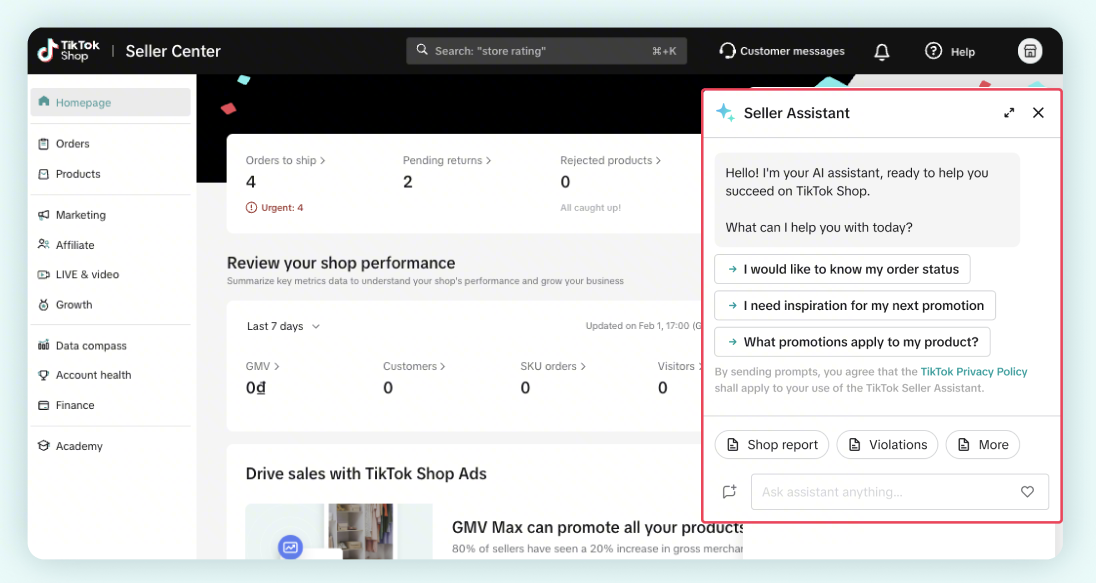Click the Affiliate people icon
The height and width of the screenshot is (583, 1096).
coord(43,244)
